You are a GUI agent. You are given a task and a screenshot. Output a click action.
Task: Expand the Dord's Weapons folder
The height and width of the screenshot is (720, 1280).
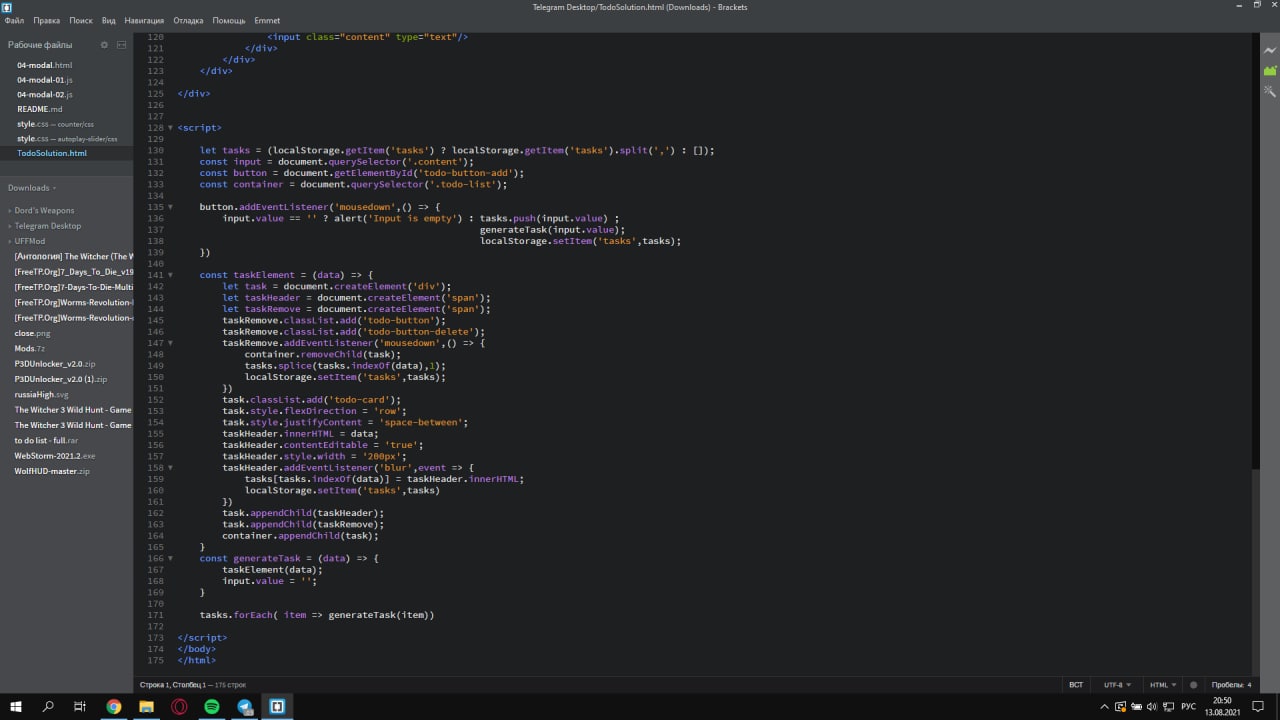pos(44,210)
